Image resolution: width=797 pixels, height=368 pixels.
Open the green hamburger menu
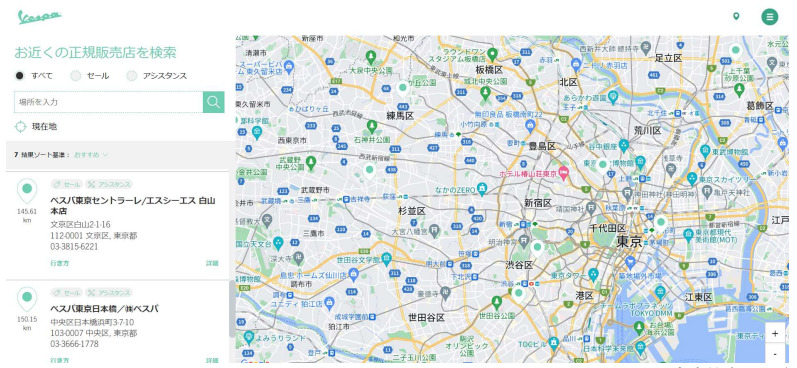(770, 17)
